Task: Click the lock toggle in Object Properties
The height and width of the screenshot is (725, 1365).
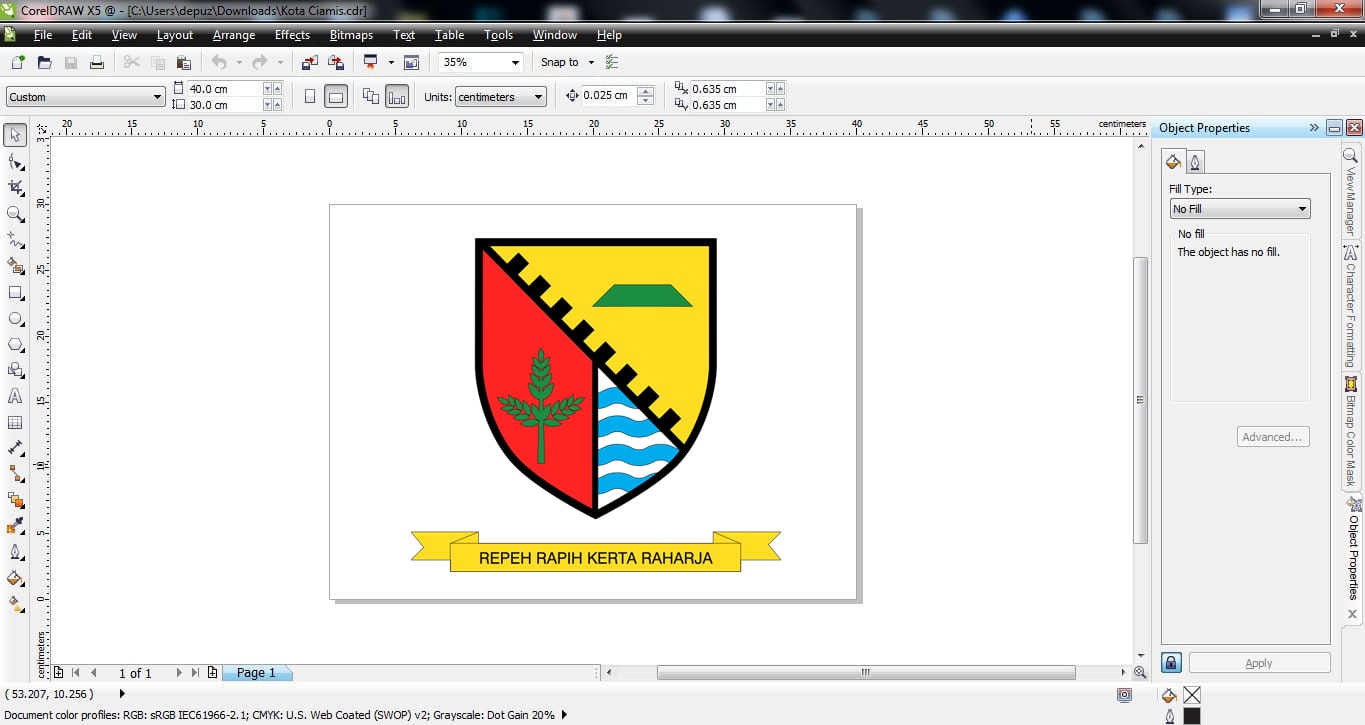Action: [x=1170, y=662]
